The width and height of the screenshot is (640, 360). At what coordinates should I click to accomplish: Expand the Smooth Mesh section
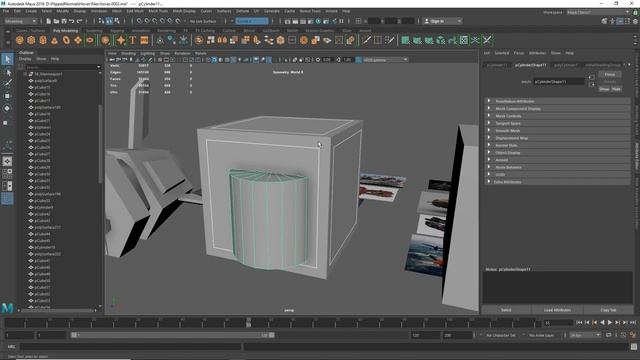click(558, 131)
